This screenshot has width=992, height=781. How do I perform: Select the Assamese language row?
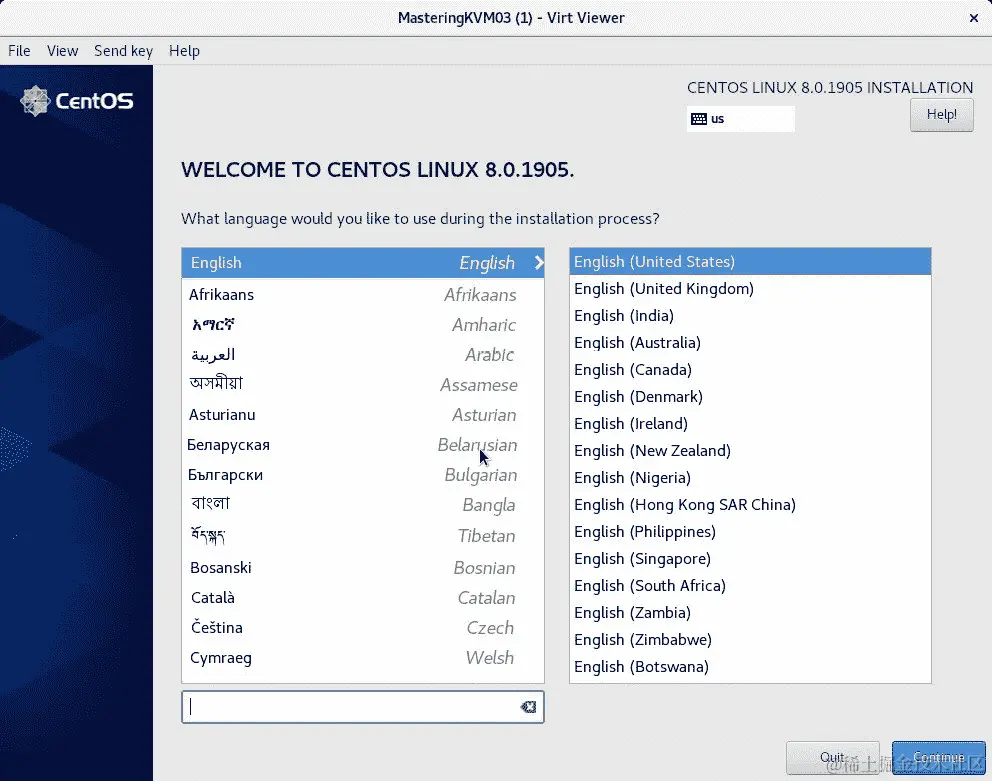(x=363, y=385)
